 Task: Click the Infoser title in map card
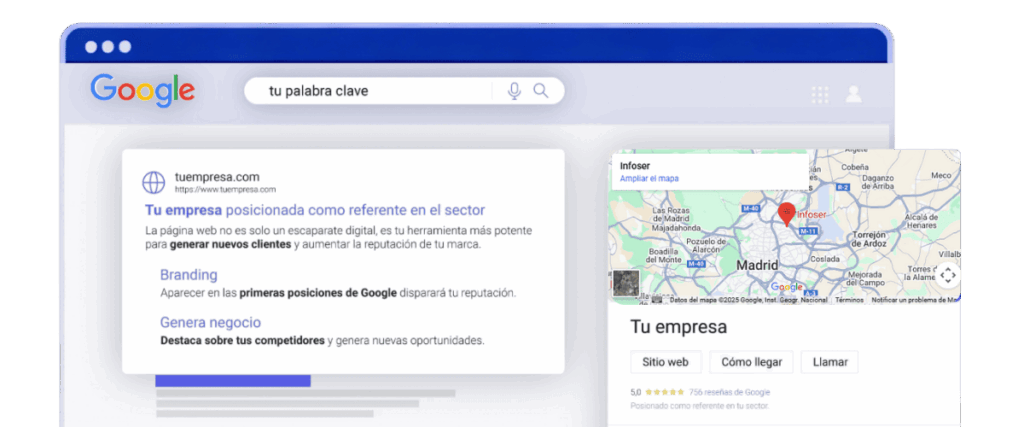click(x=635, y=166)
